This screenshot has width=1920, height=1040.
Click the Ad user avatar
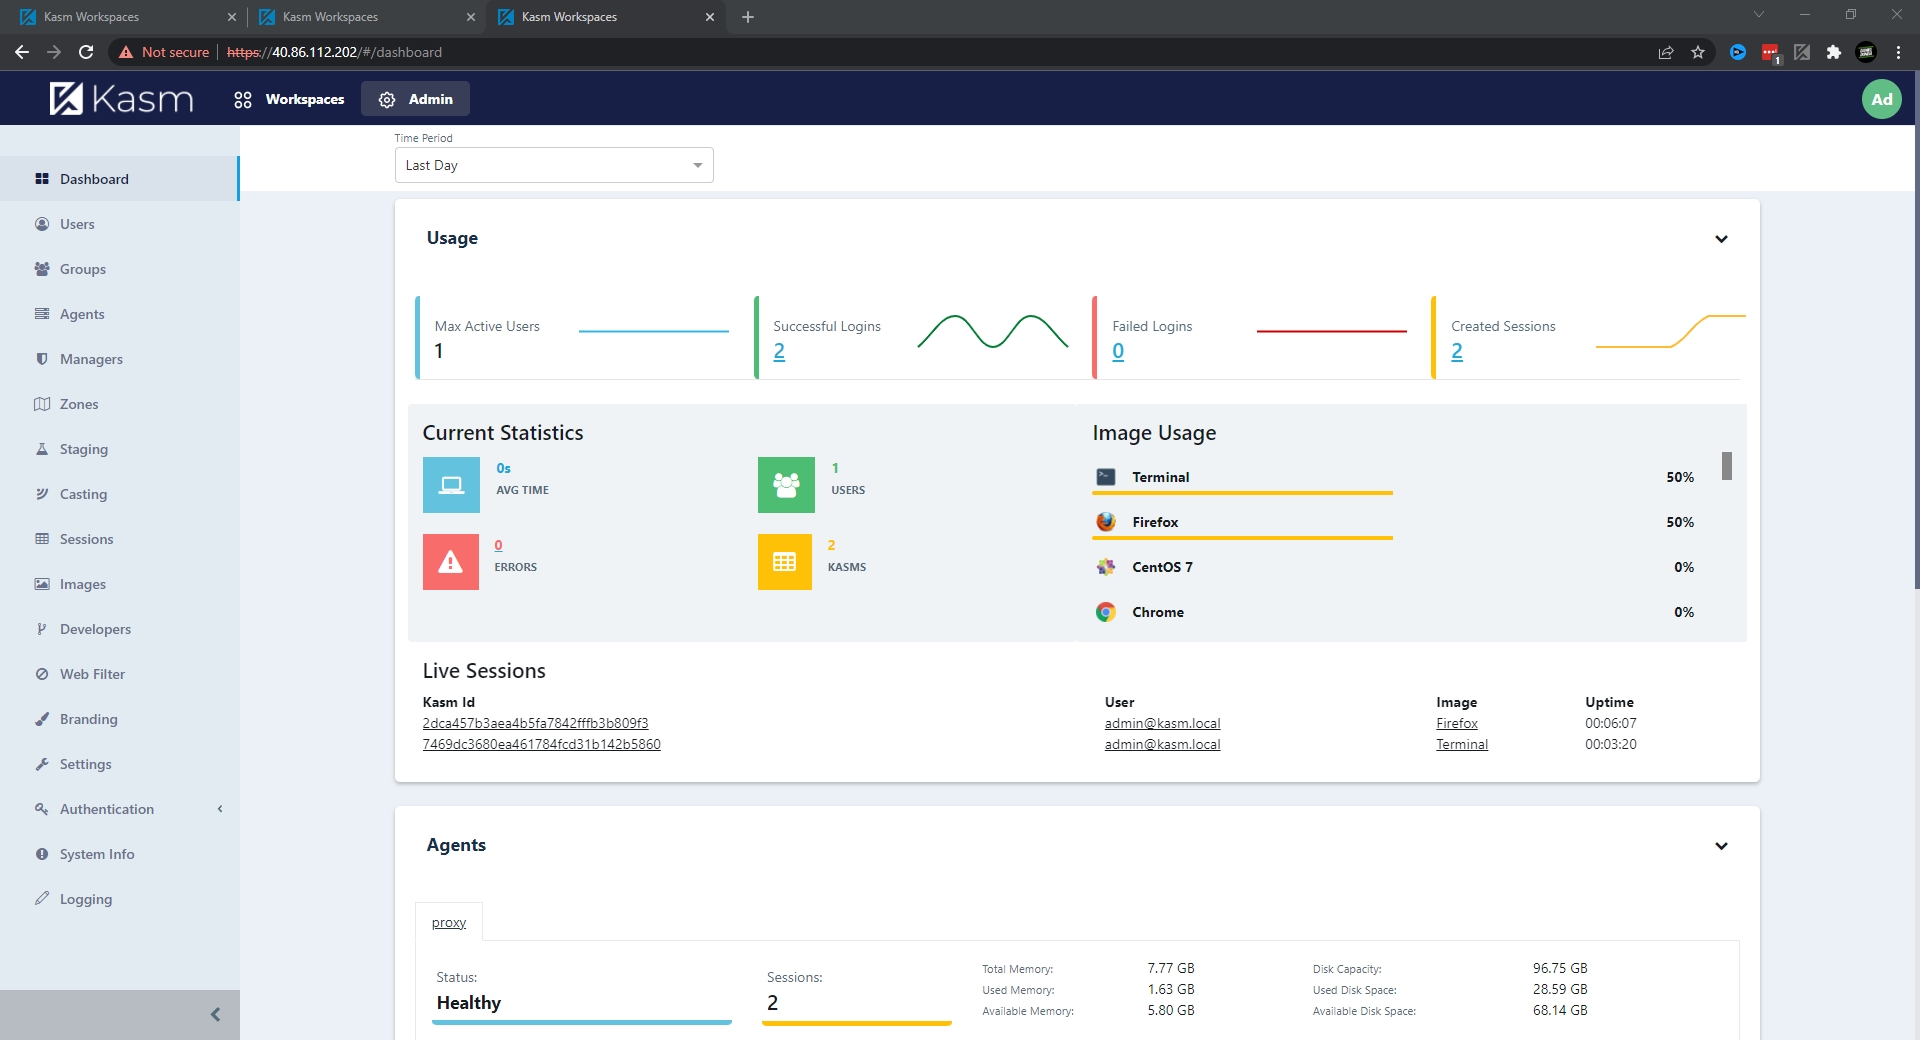1881,99
